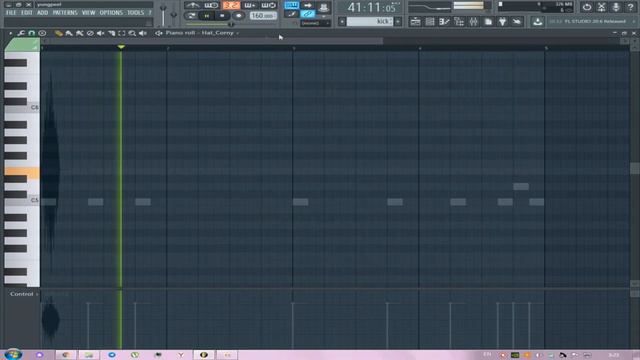Screen dimensions: 640x360
Task: Click the record button
Action: (x=239, y=16)
